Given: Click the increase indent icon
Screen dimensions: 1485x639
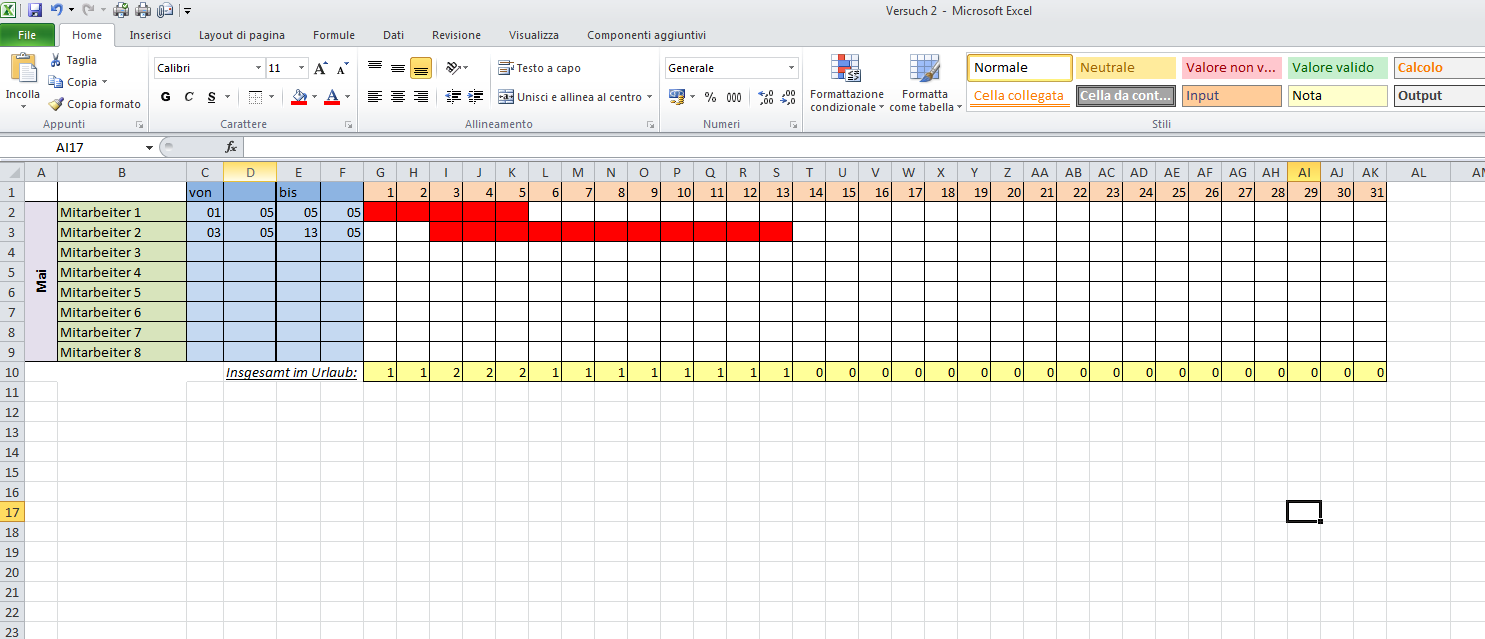Looking at the screenshot, I should pyautogui.click(x=476, y=97).
